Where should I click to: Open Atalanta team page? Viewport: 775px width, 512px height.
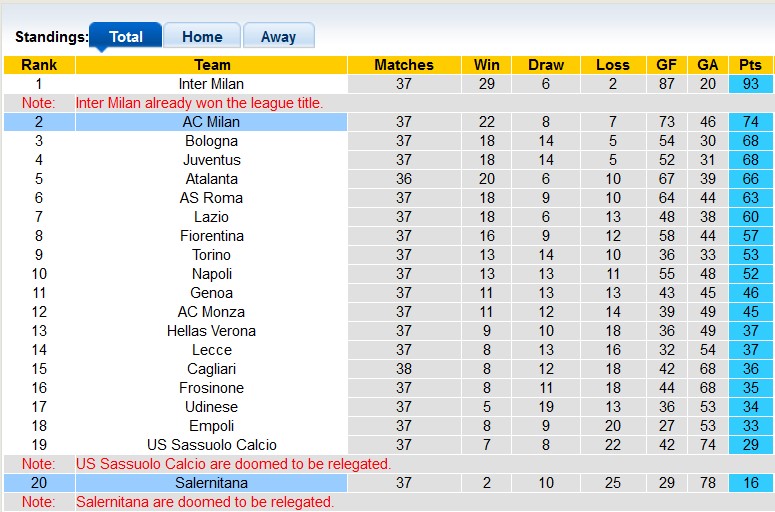tap(211, 179)
